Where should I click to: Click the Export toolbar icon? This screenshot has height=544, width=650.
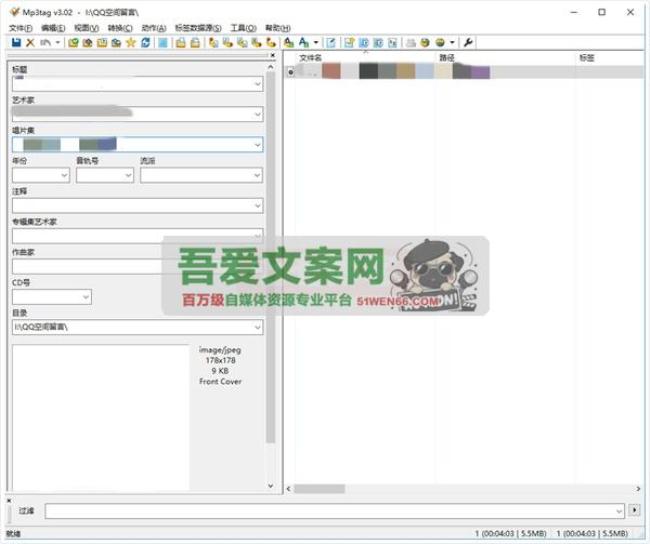pos(392,42)
